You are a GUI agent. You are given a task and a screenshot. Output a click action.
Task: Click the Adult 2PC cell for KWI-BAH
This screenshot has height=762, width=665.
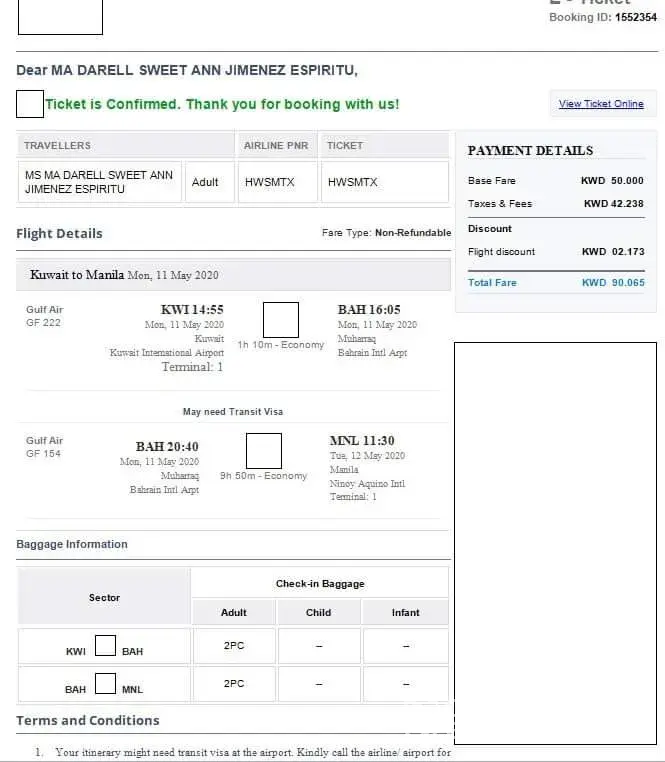(234, 646)
